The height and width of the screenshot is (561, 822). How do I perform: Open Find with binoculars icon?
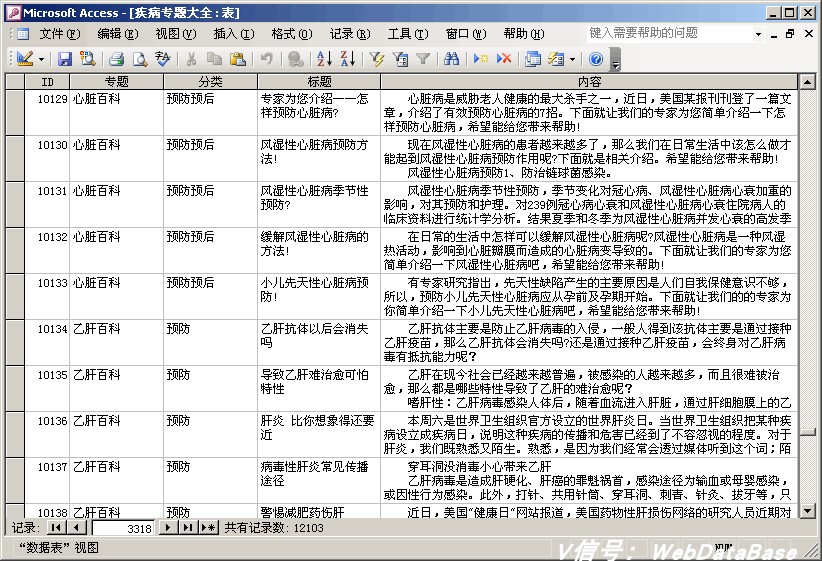click(451, 59)
